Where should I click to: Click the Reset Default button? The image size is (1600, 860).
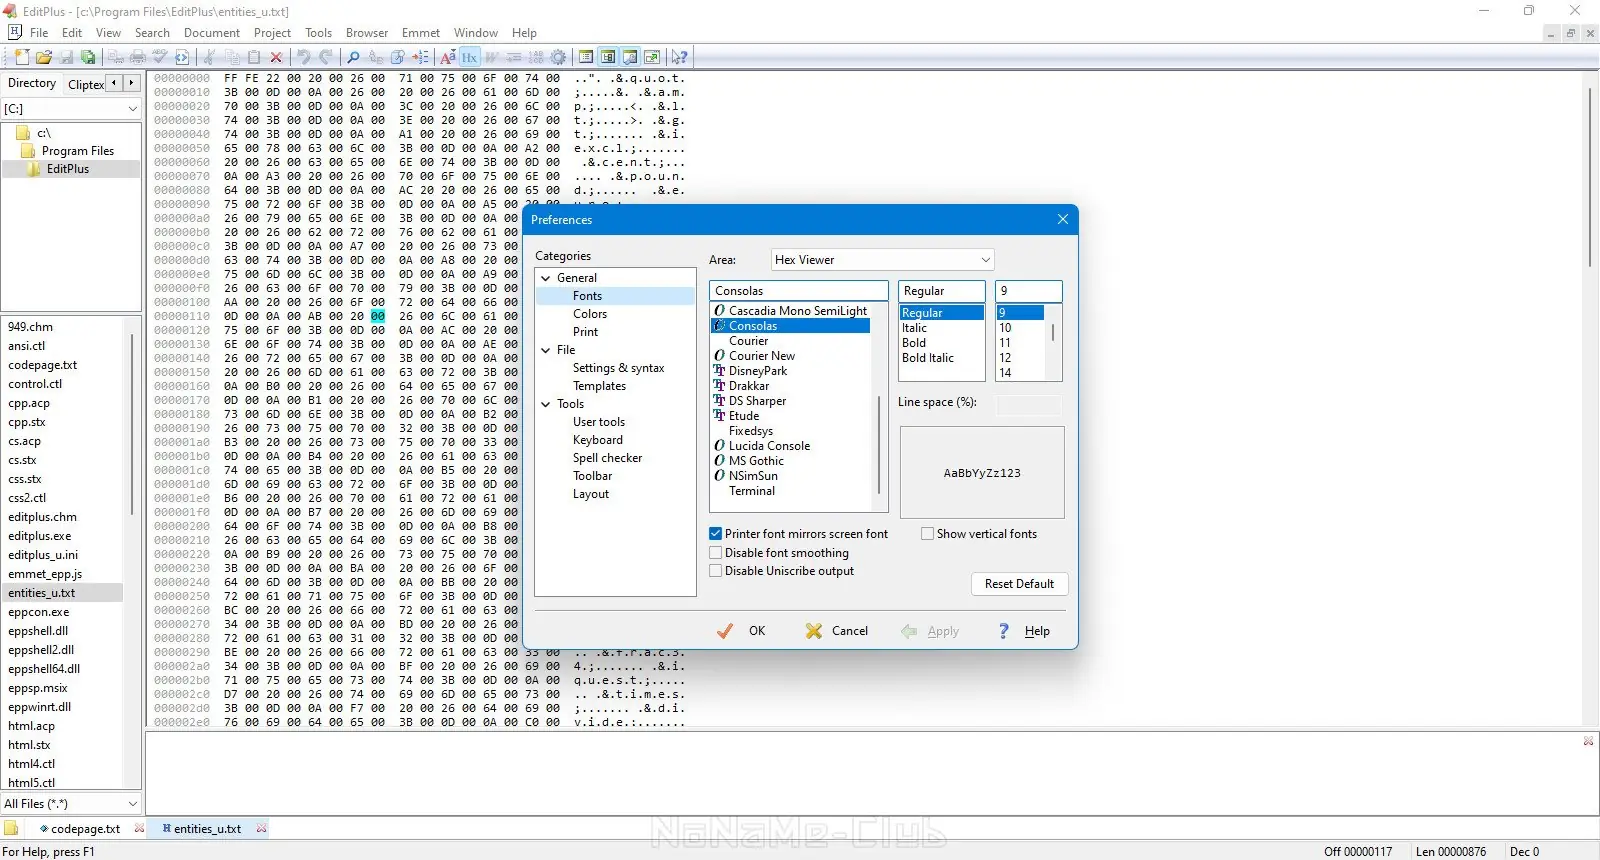coord(1019,584)
